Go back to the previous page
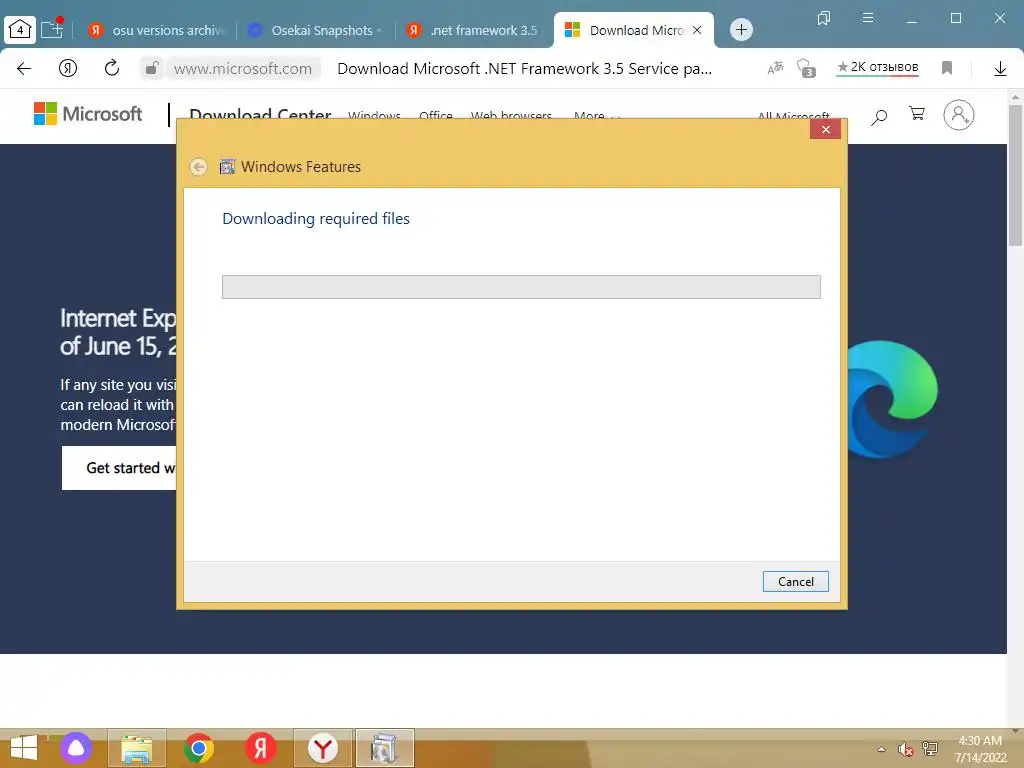1024x768 pixels. click(24, 68)
